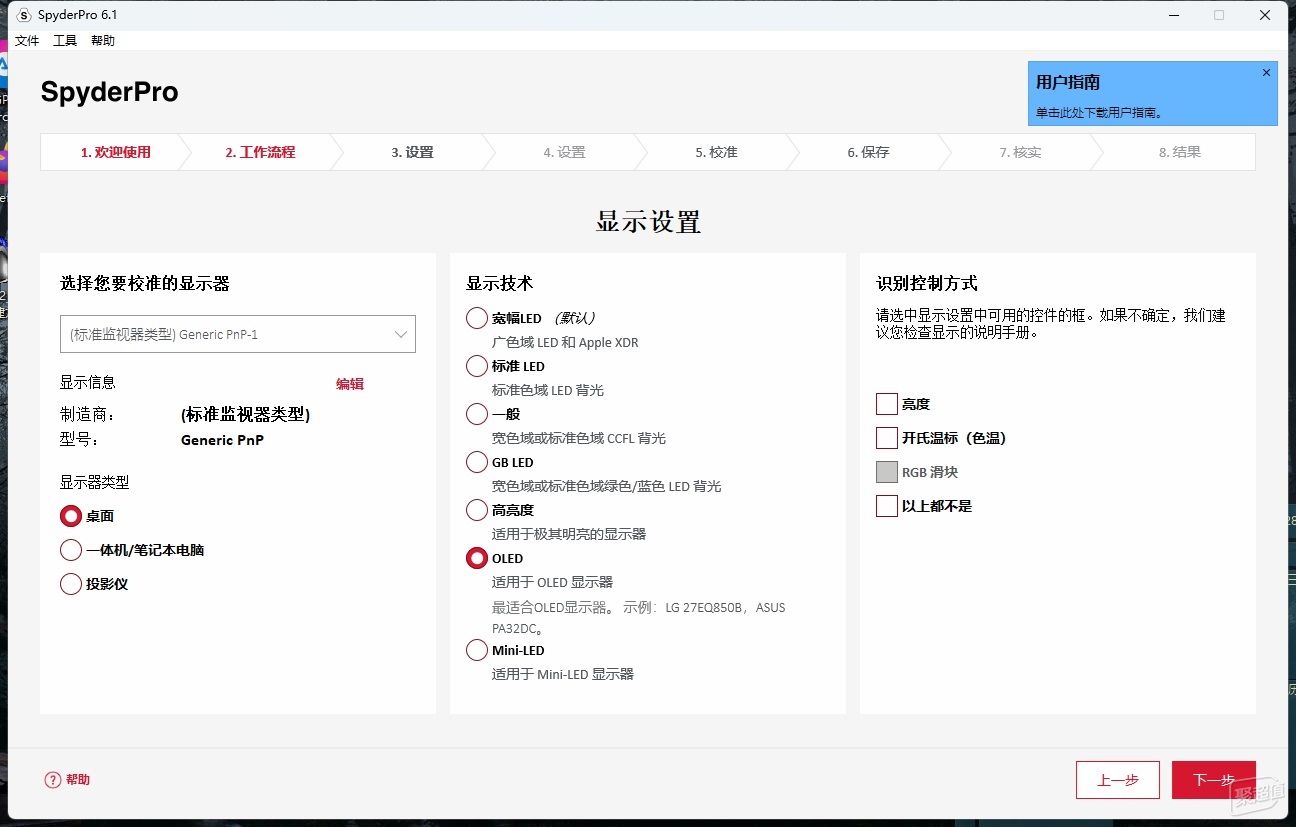Click the red help question mark icon
This screenshot has height=827, width=1296.
[x=53, y=780]
